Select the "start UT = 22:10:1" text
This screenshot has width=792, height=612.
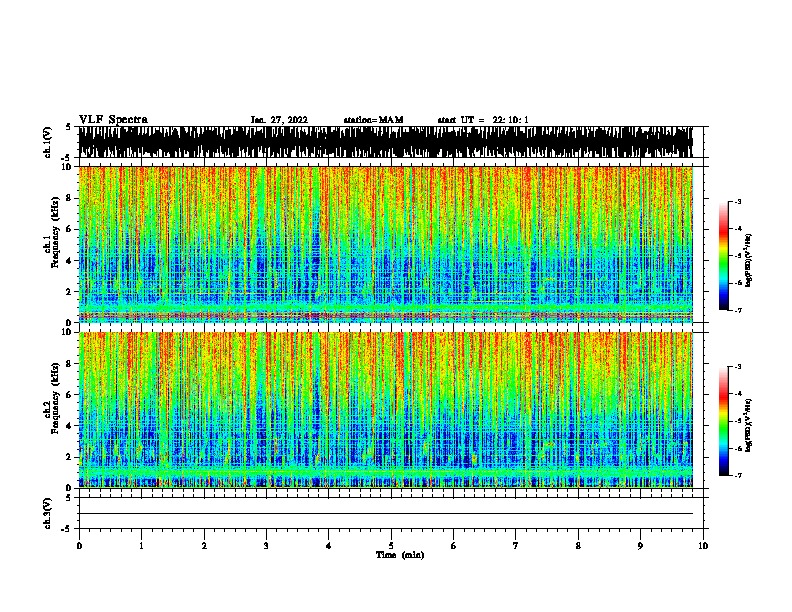click(483, 120)
